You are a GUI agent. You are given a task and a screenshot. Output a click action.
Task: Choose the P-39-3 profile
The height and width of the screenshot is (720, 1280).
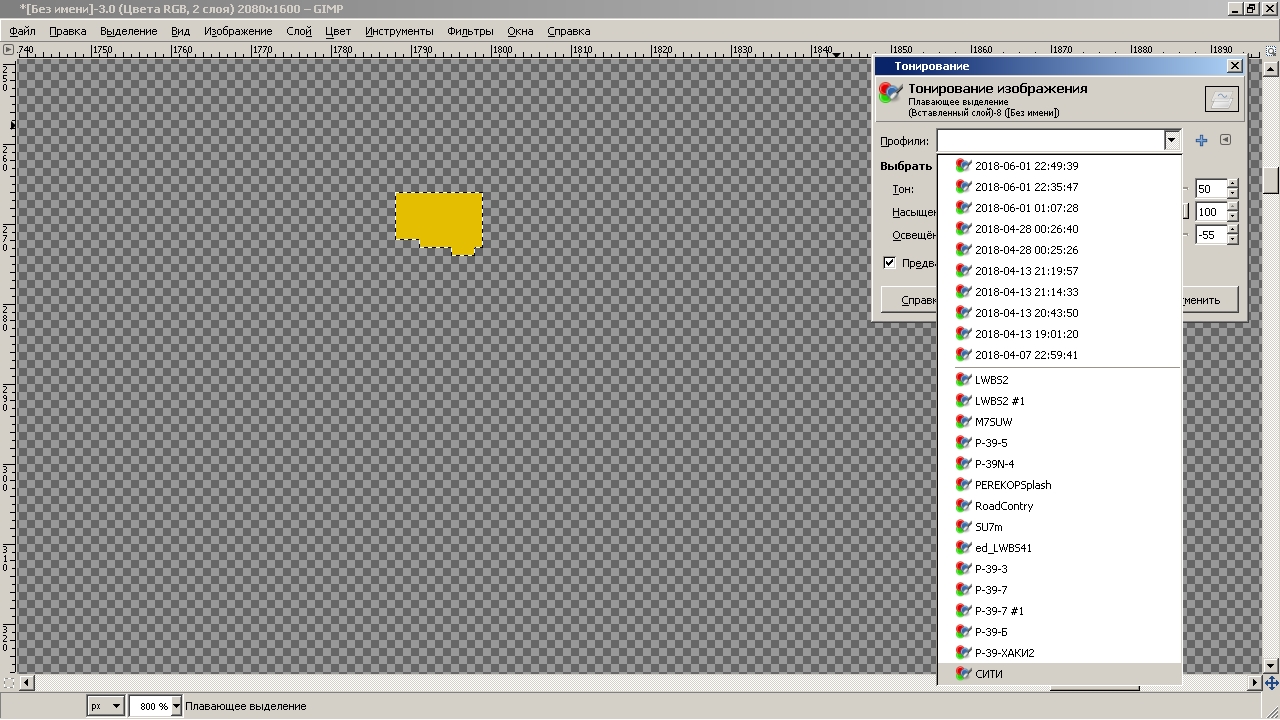1060,569
